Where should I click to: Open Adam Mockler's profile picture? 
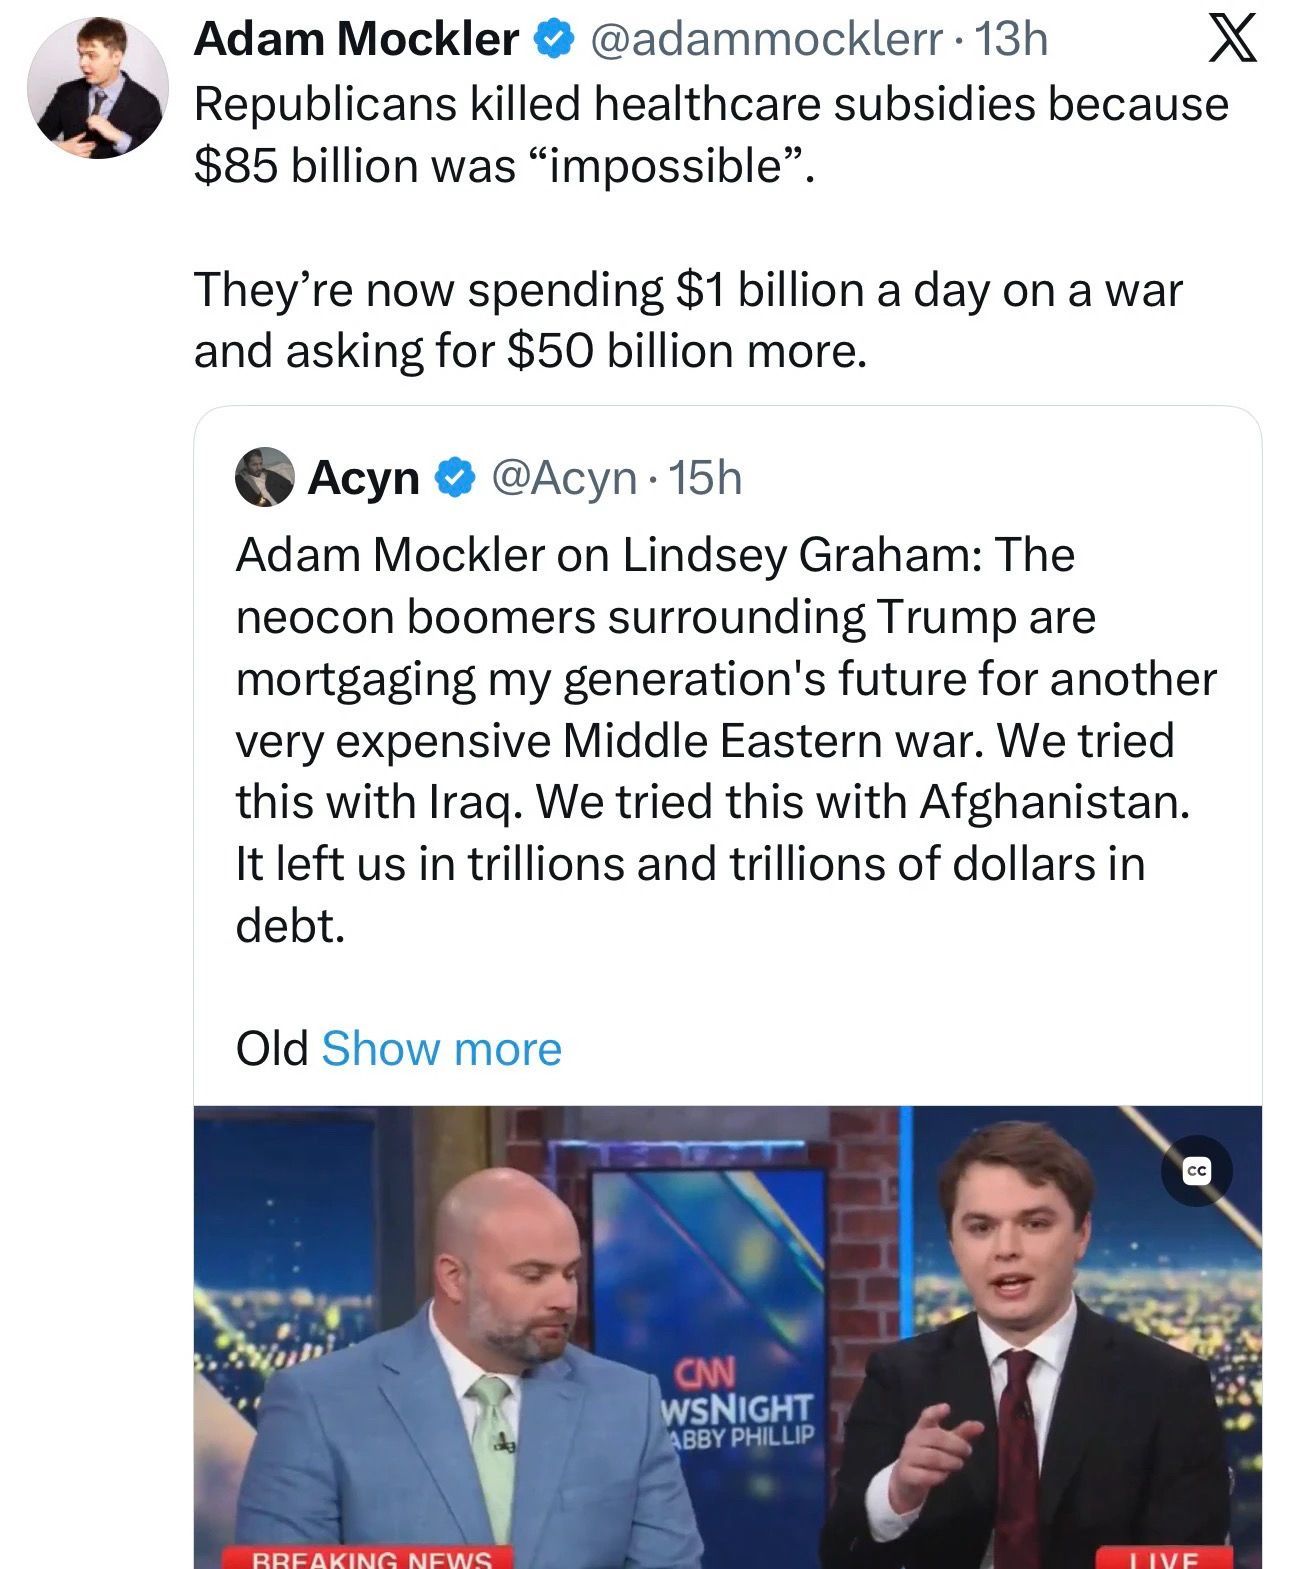click(x=97, y=88)
